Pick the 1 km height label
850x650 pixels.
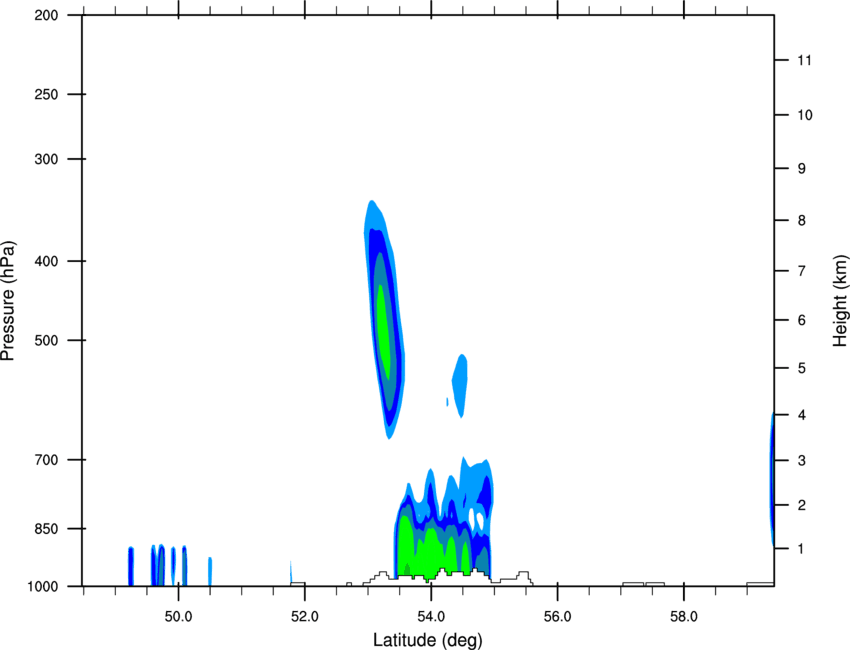tap(801, 549)
